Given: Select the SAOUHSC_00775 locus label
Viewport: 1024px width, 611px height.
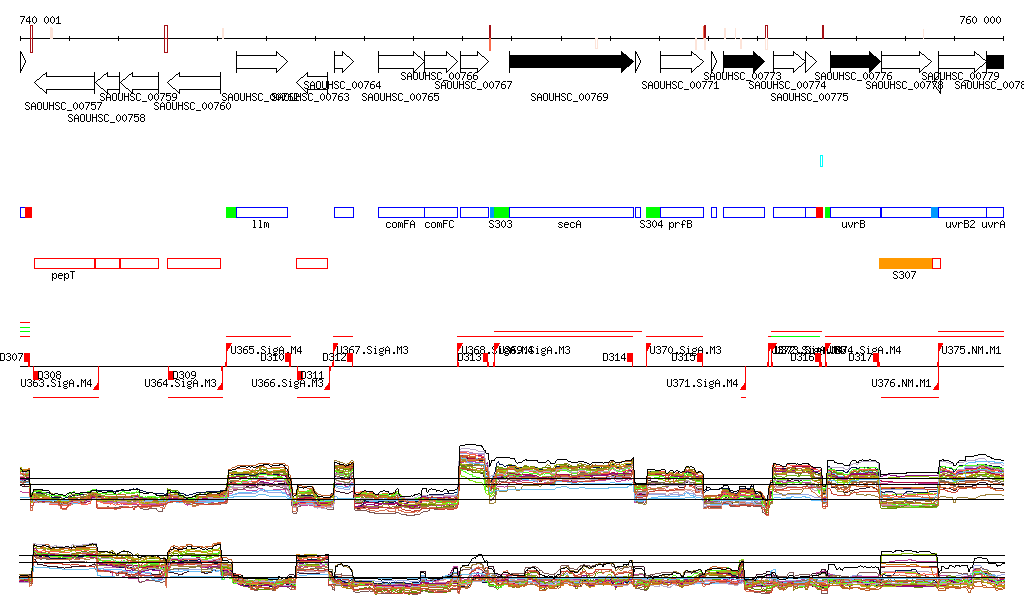Looking at the screenshot, I should (x=810, y=97).
